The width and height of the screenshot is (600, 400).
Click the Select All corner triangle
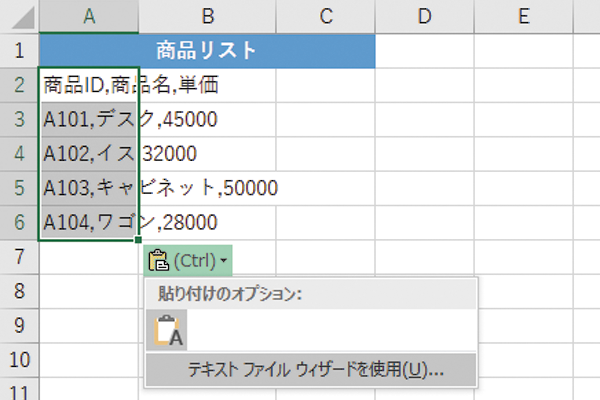(x=23, y=17)
